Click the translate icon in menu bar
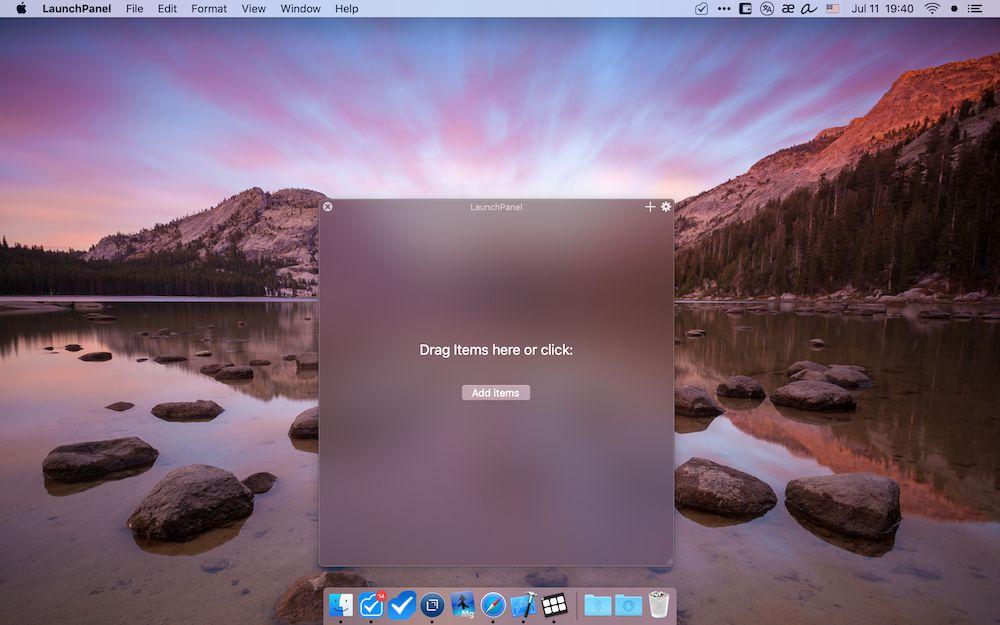The height and width of the screenshot is (625, 1000). tap(767, 9)
